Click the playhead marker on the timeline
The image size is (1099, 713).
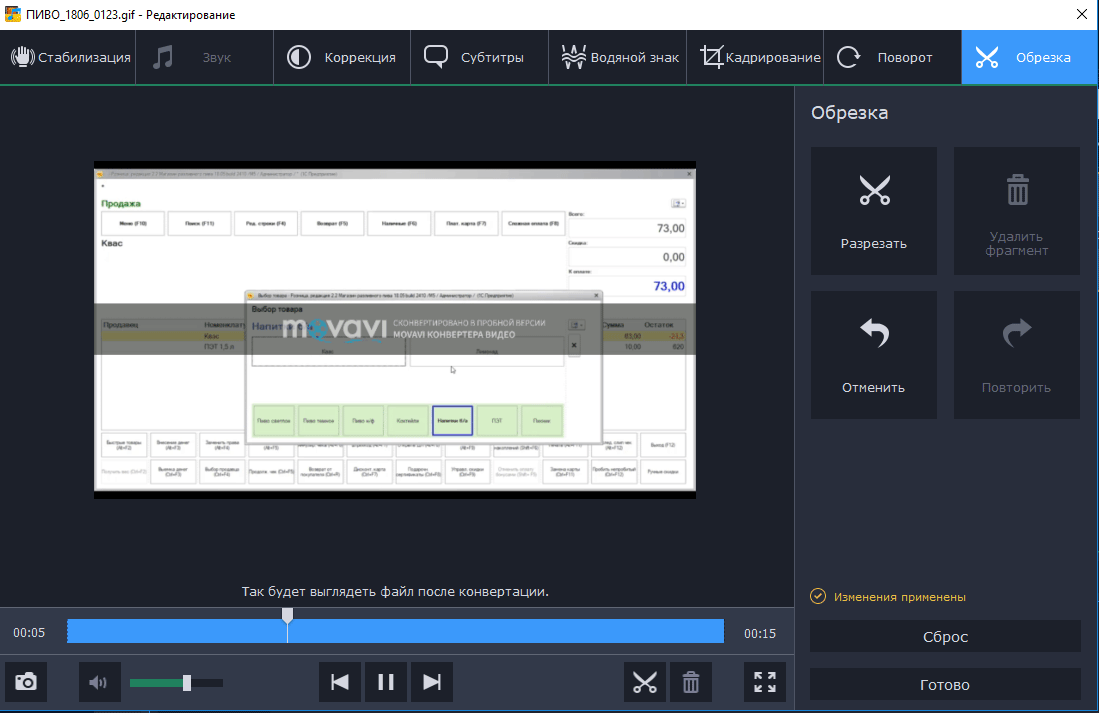pos(287,615)
